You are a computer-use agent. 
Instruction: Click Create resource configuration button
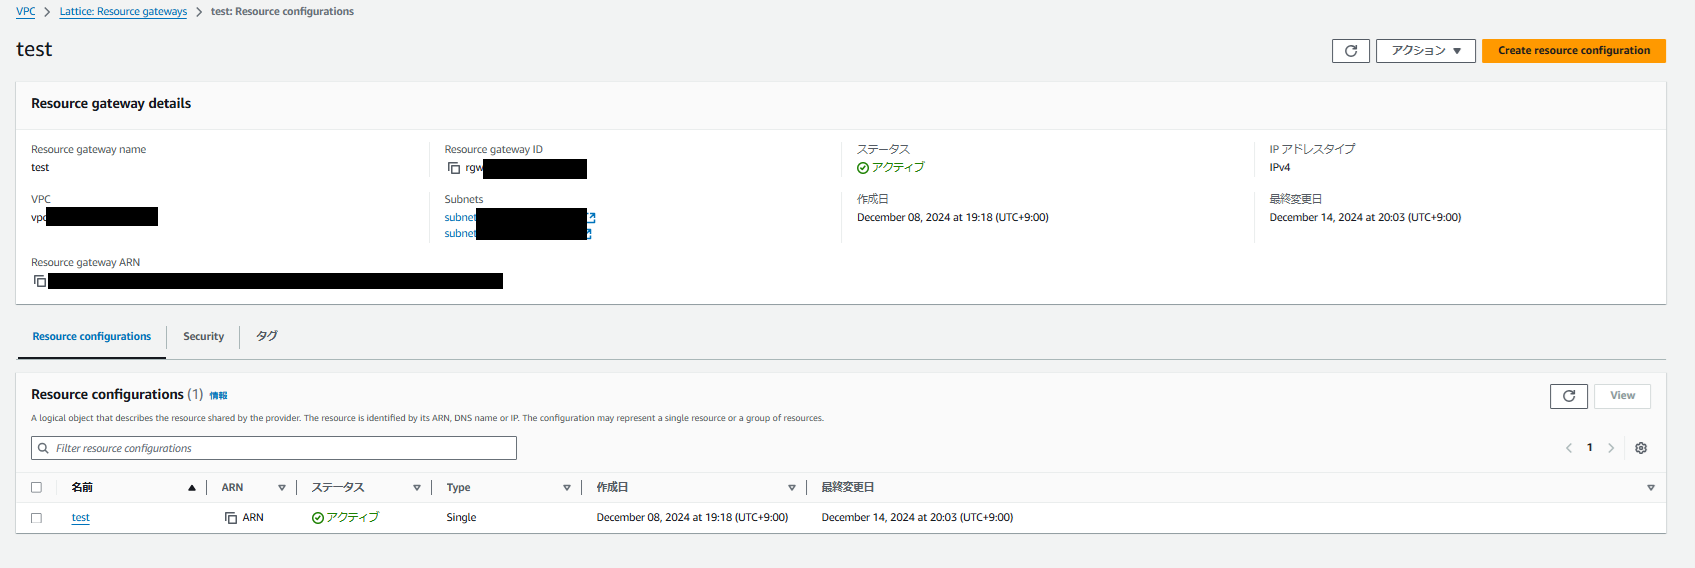click(1573, 51)
